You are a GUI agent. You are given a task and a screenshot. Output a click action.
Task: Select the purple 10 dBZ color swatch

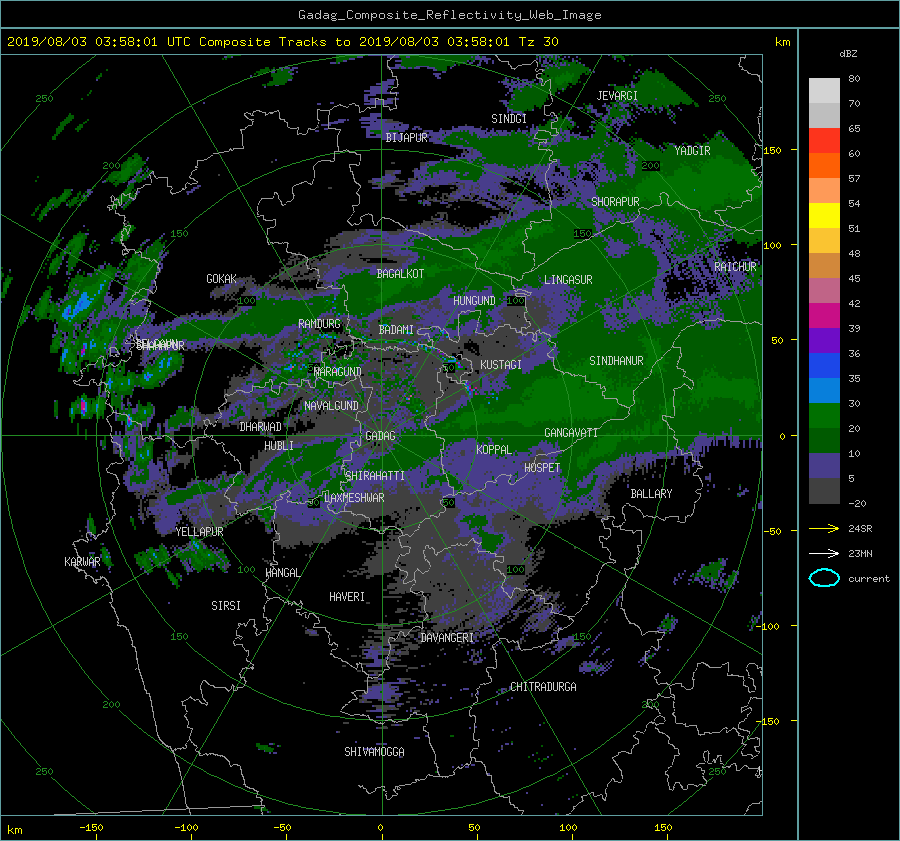coord(824,466)
